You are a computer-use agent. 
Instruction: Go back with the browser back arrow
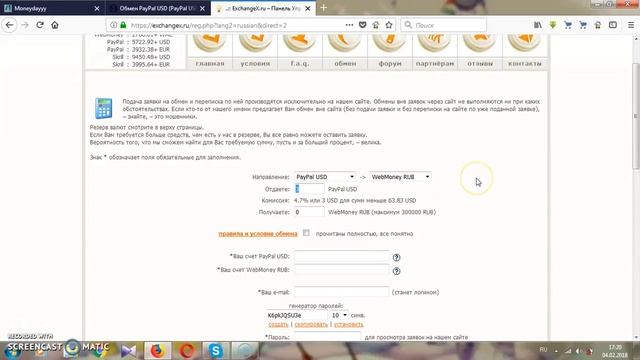pyautogui.click(x=9, y=25)
